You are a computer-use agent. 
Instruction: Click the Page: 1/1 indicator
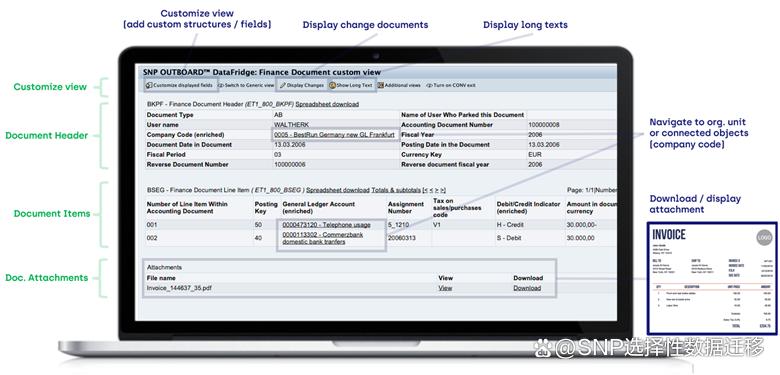(x=580, y=190)
